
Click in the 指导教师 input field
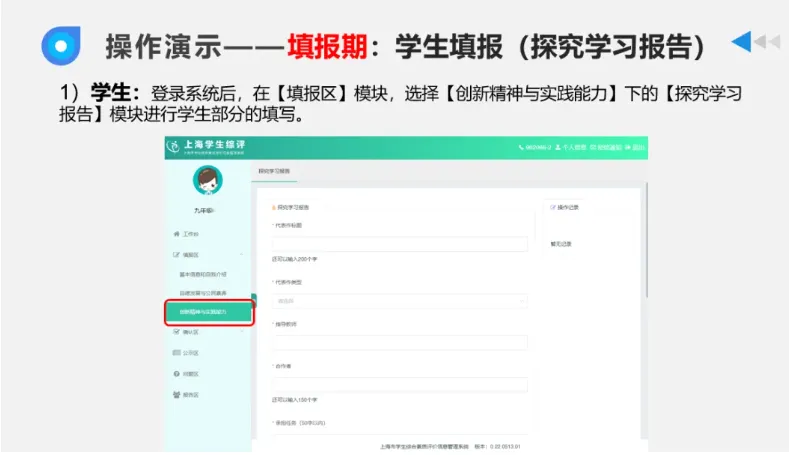pos(400,343)
